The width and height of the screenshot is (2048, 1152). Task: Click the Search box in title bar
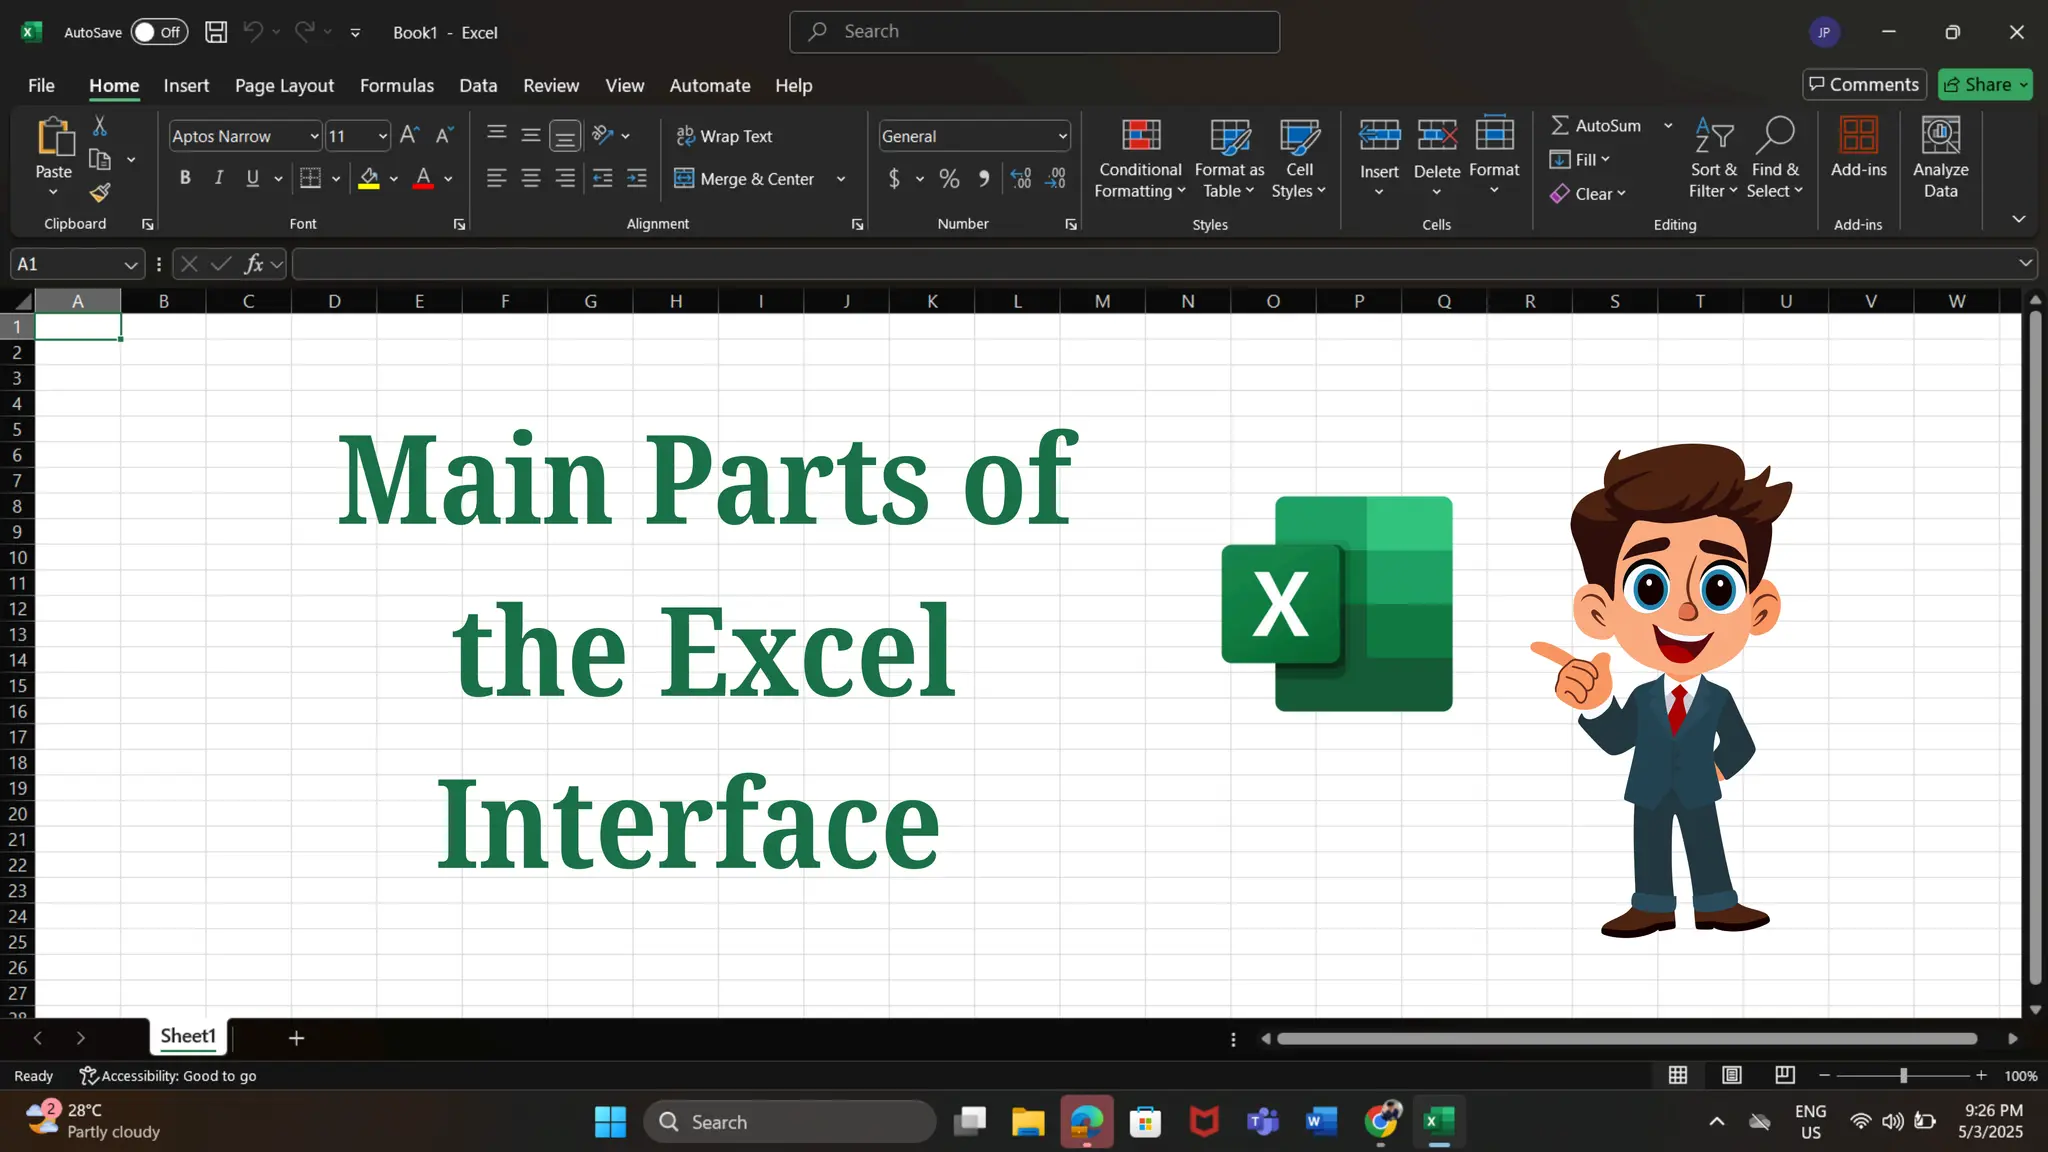click(x=1034, y=32)
